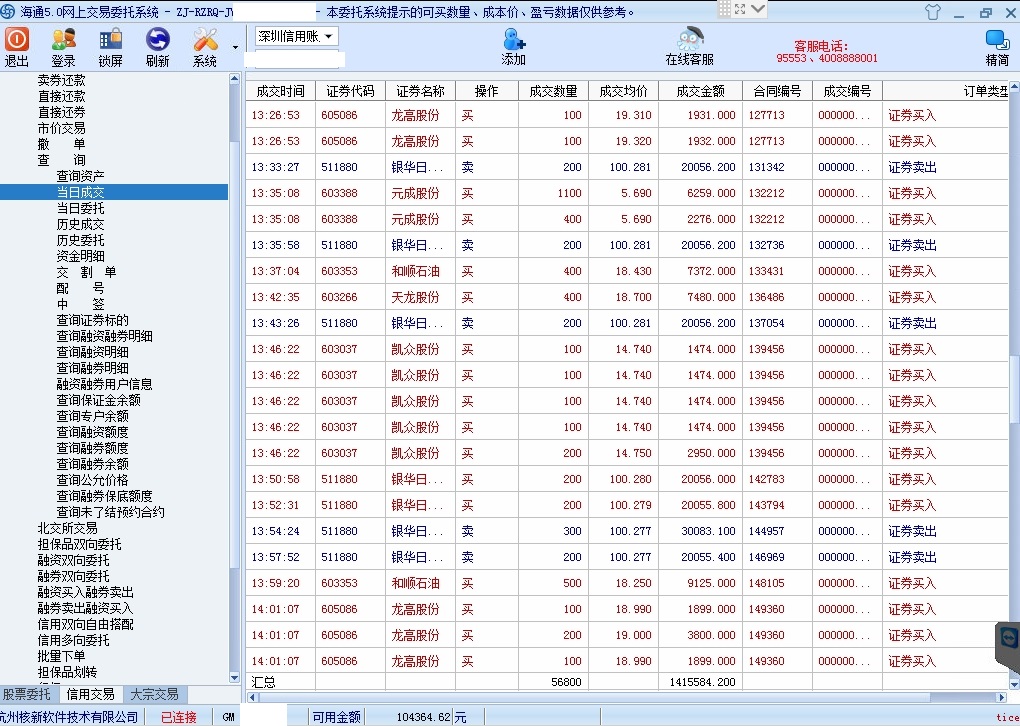Open 资金明细 in the sidebar
The width and height of the screenshot is (1020, 726).
(x=80, y=256)
